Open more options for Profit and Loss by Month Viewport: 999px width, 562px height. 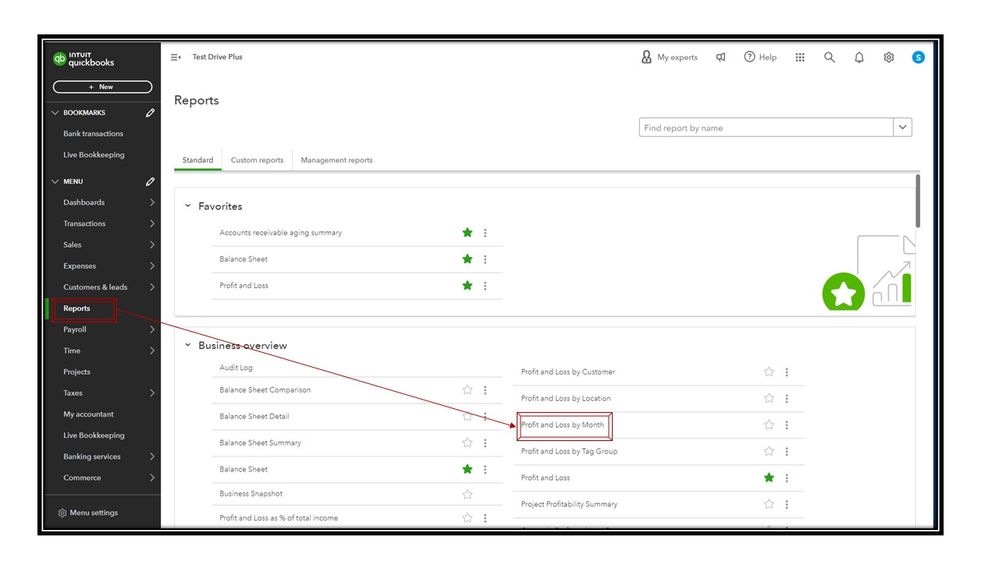coord(787,425)
